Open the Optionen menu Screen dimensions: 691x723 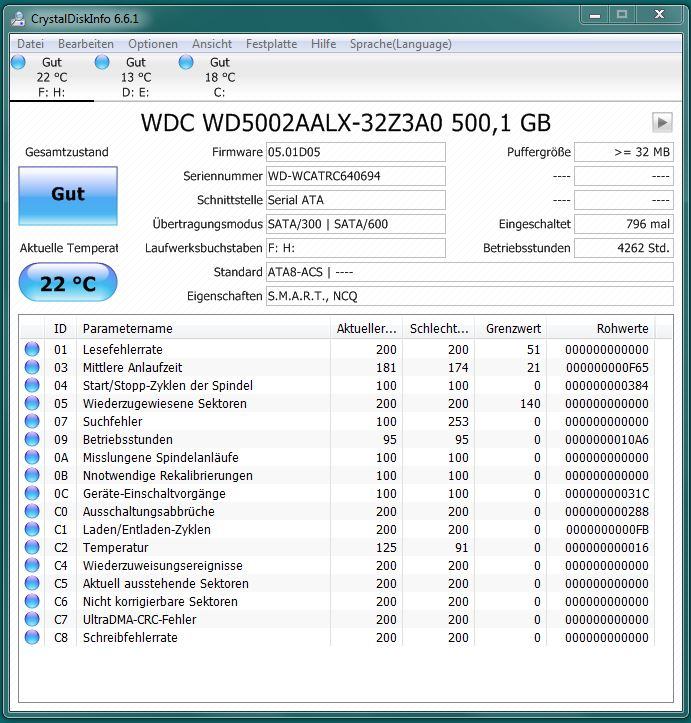(153, 44)
